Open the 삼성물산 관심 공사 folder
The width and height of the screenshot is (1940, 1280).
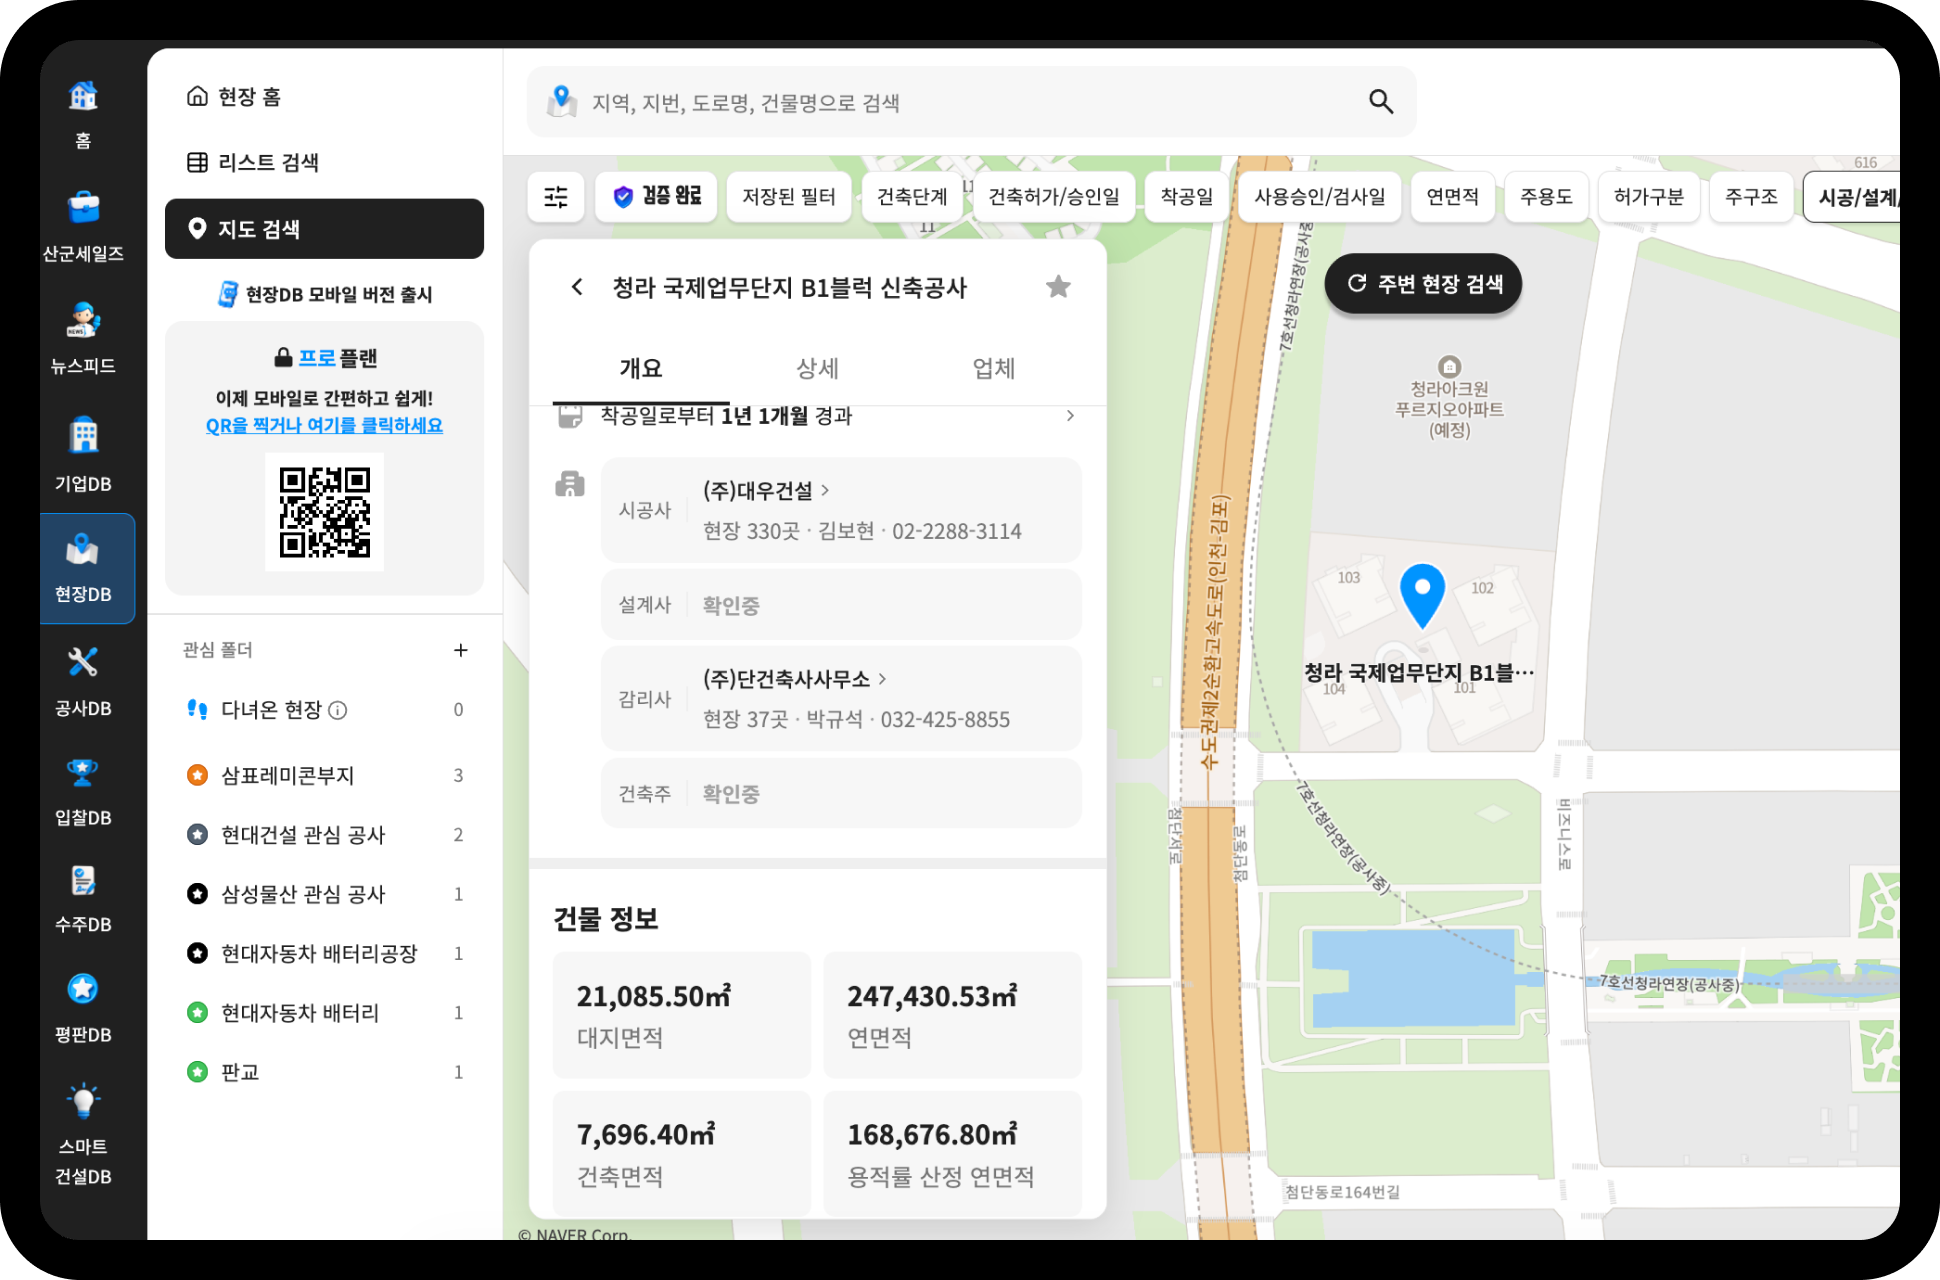(324, 894)
